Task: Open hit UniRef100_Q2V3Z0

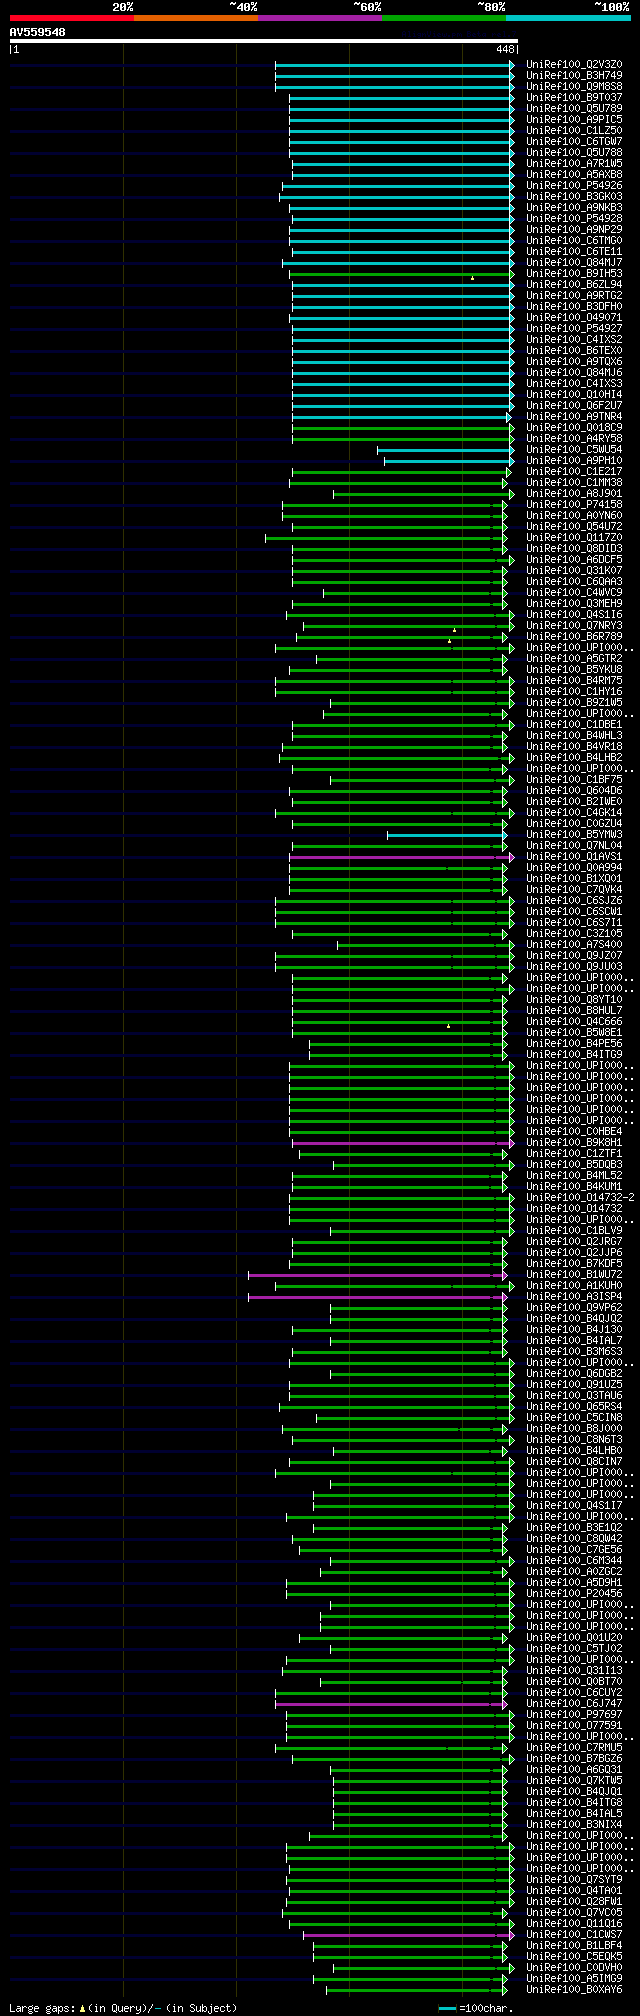Action: click(x=574, y=65)
